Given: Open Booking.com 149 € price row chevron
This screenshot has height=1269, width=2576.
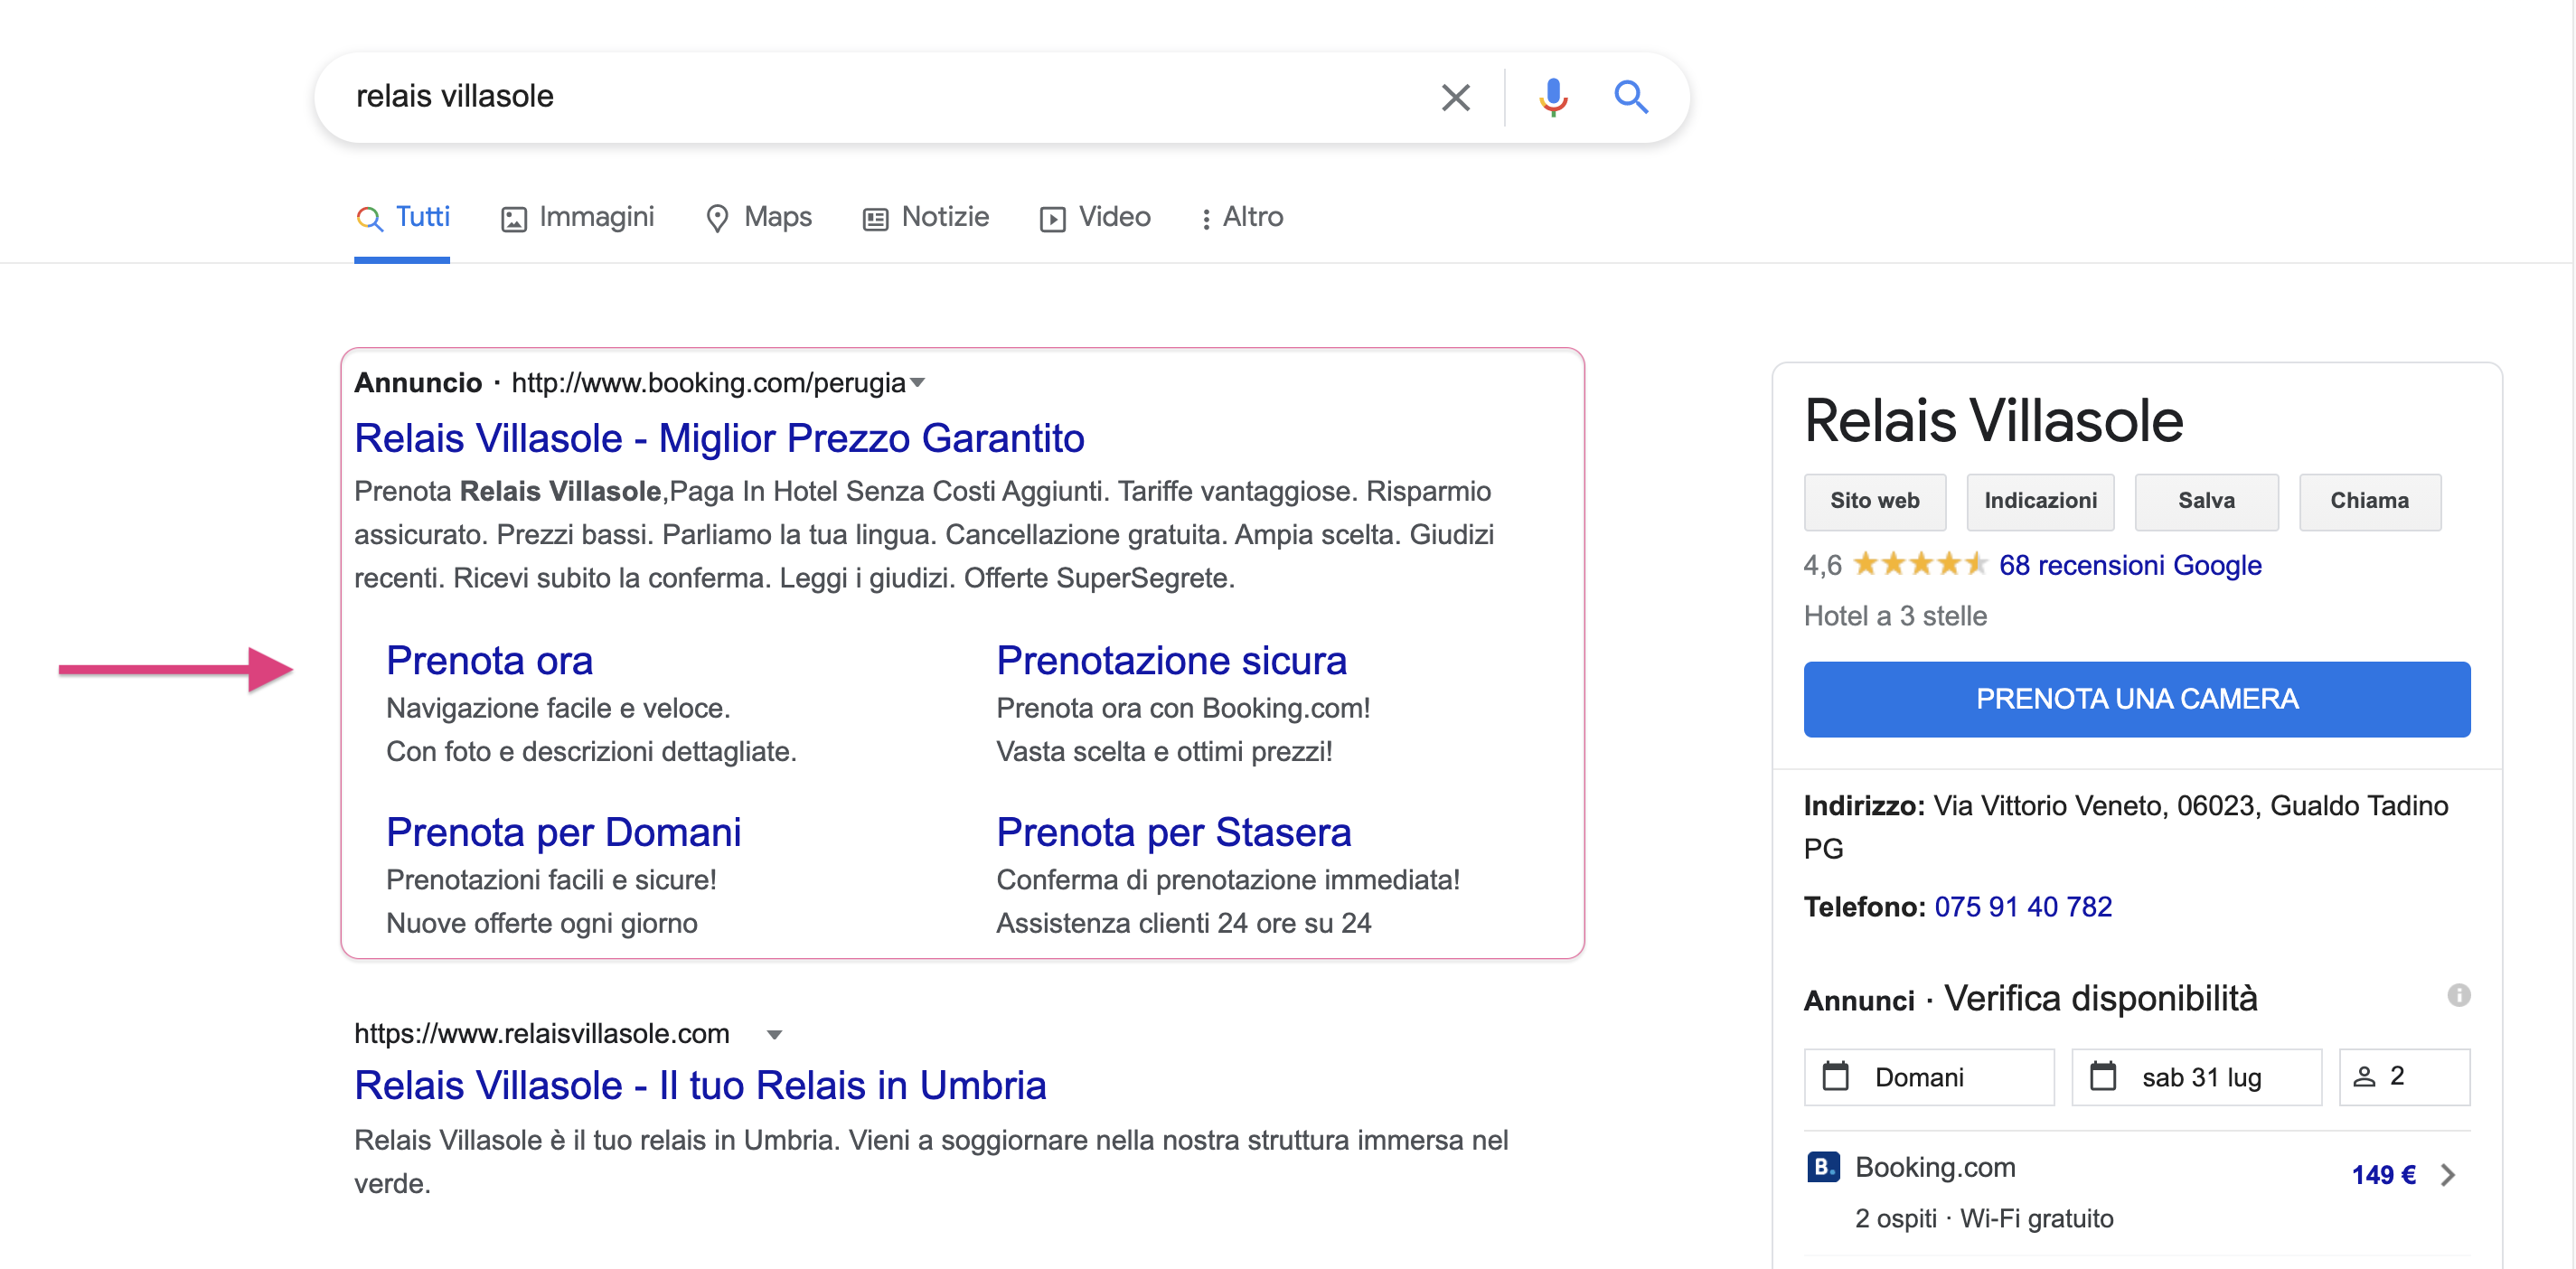Looking at the screenshot, I should point(2447,1175).
